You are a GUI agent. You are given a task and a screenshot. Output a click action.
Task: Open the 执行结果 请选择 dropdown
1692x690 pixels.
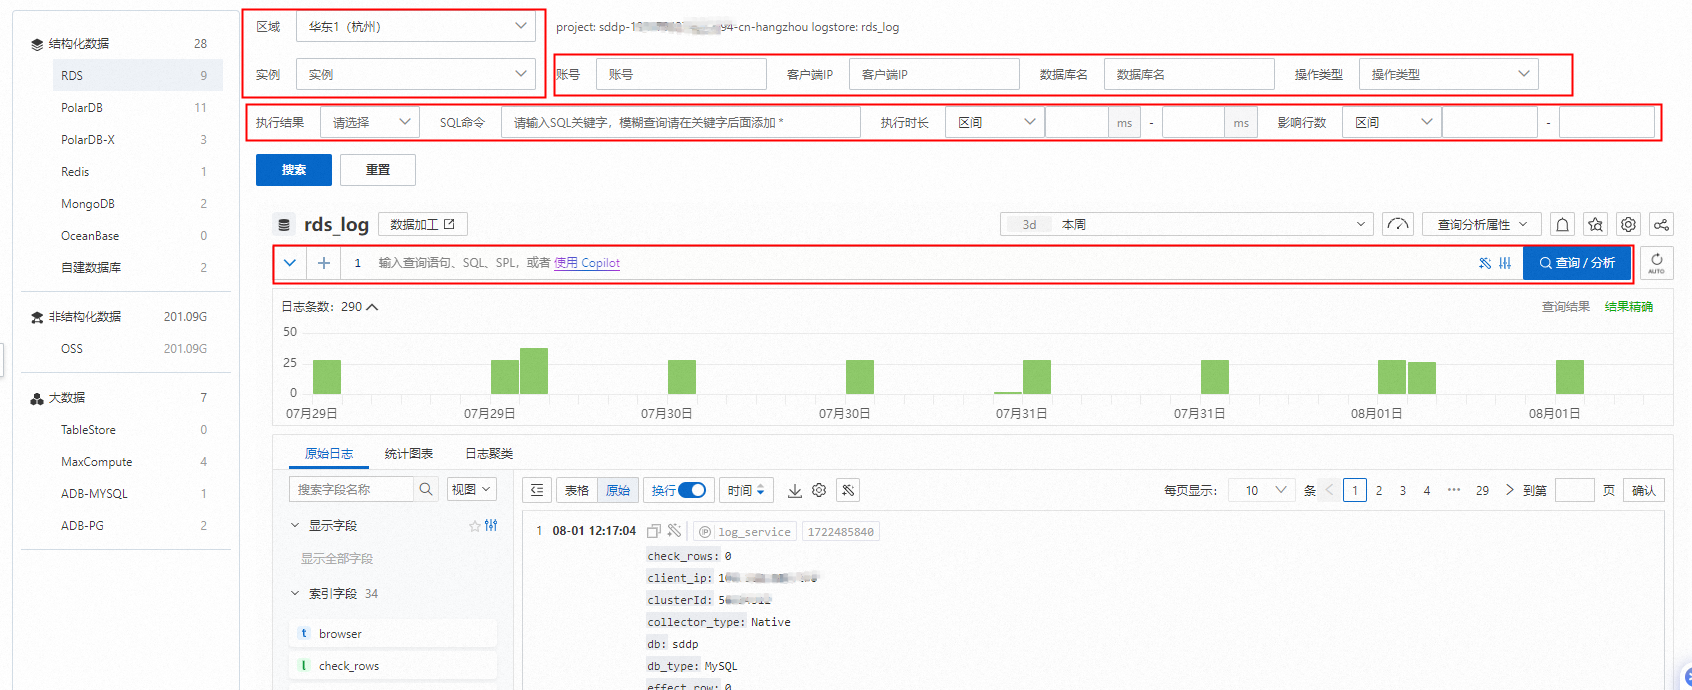click(x=370, y=122)
